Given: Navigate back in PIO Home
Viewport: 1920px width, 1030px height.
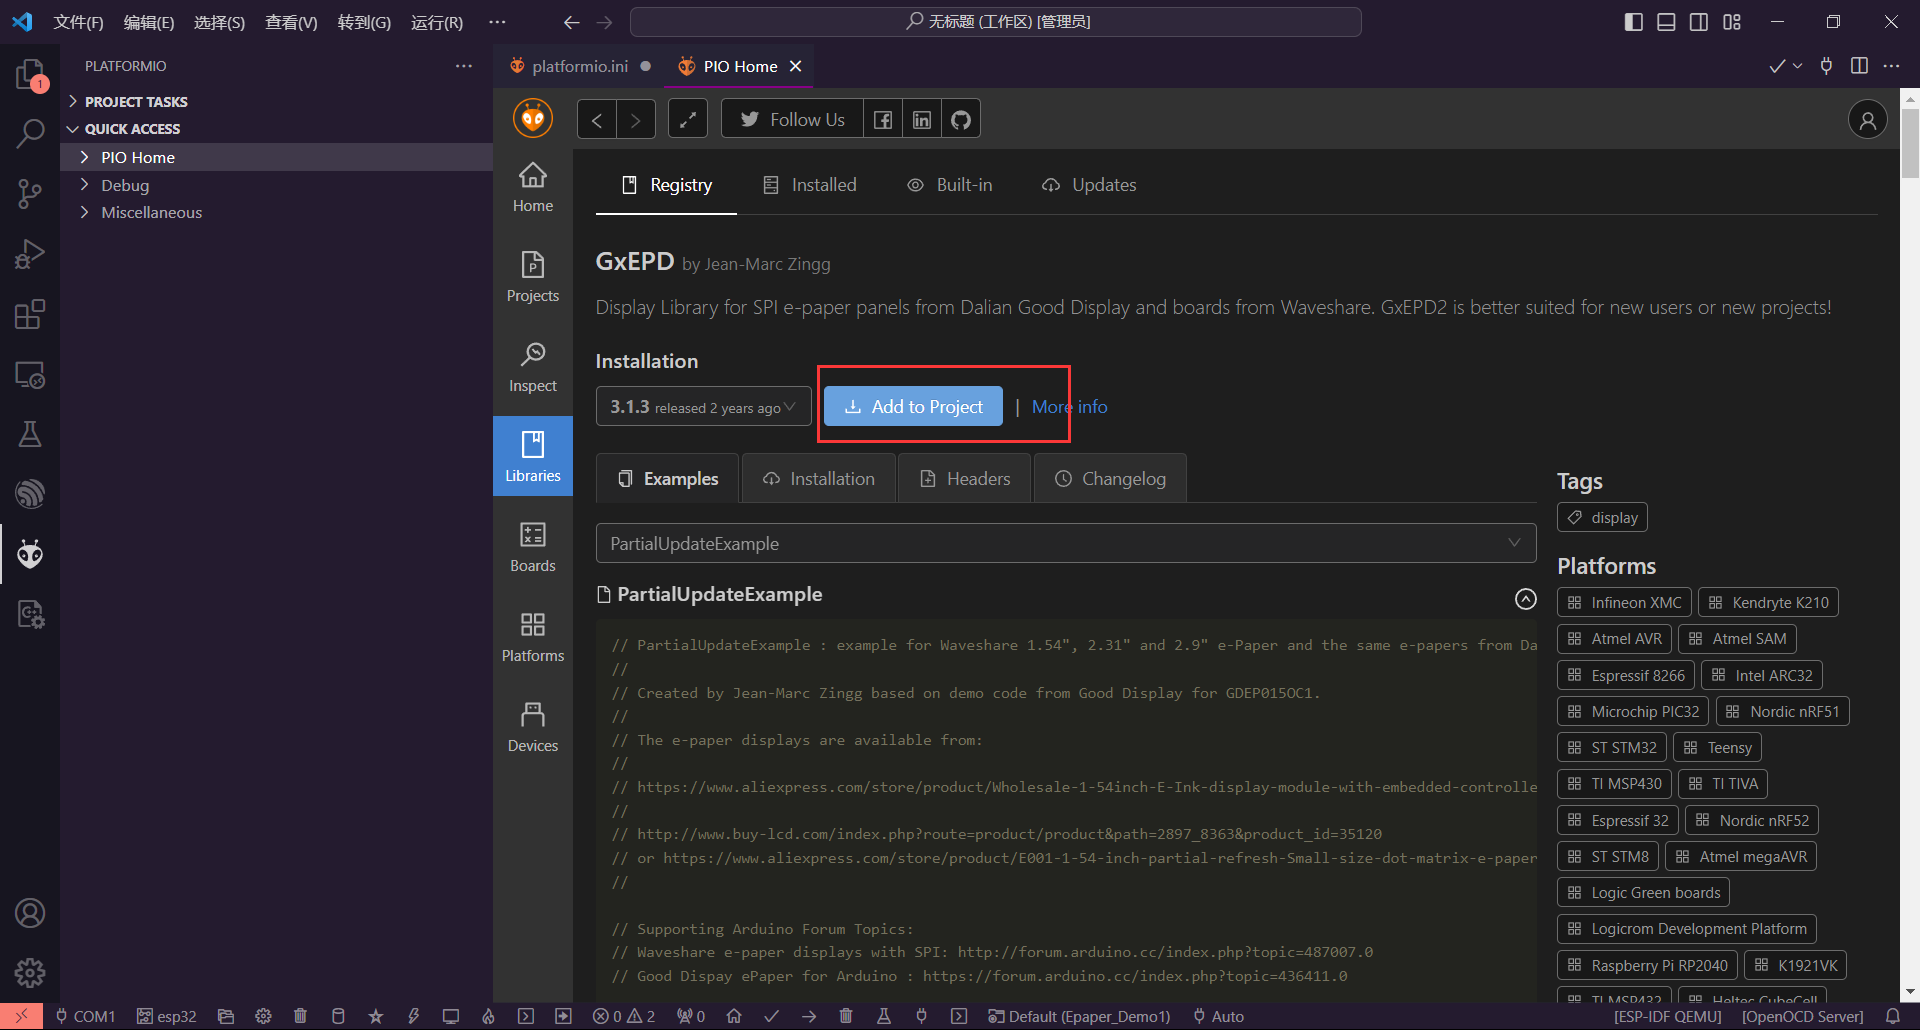Looking at the screenshot, I should click(x=597, y=120).
